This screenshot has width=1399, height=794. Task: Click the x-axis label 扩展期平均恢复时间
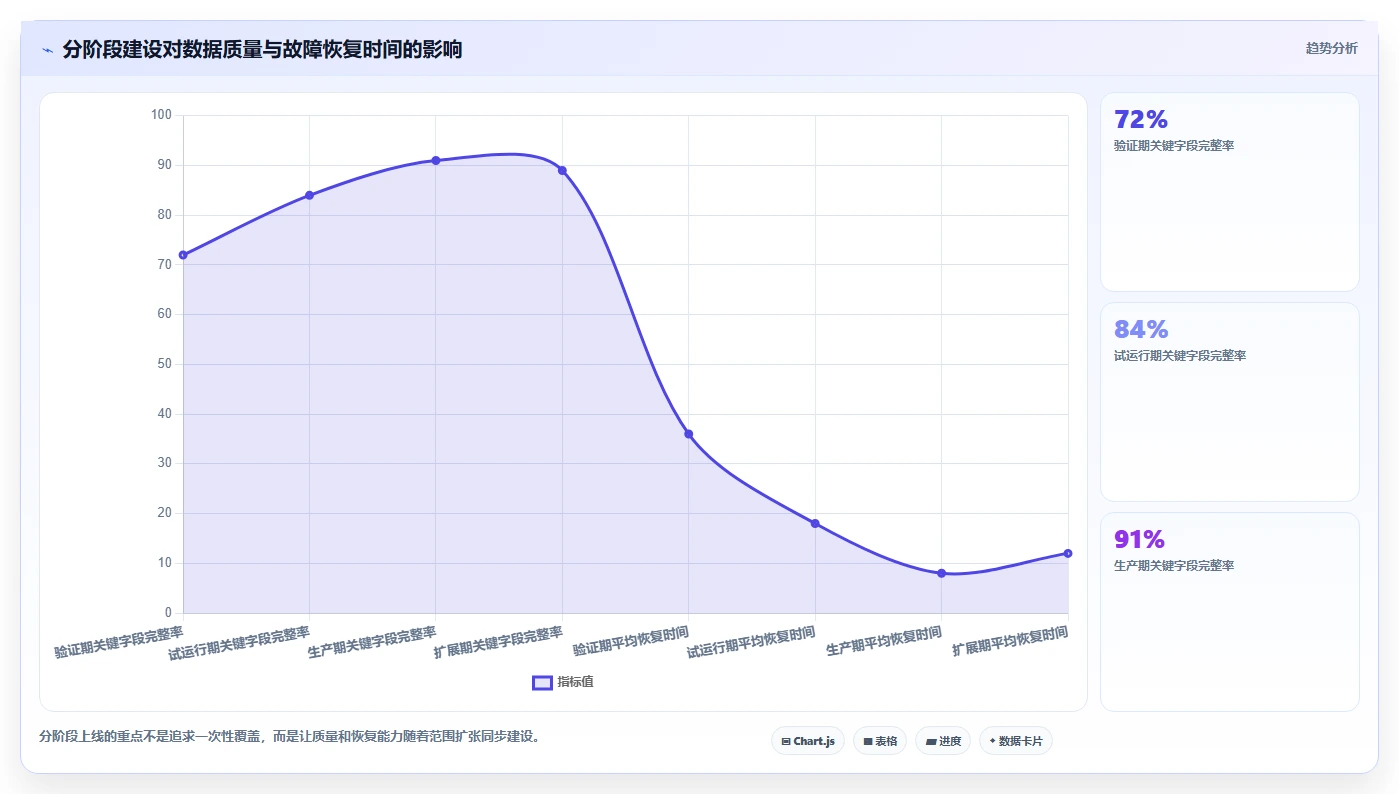pos(1010,641)
